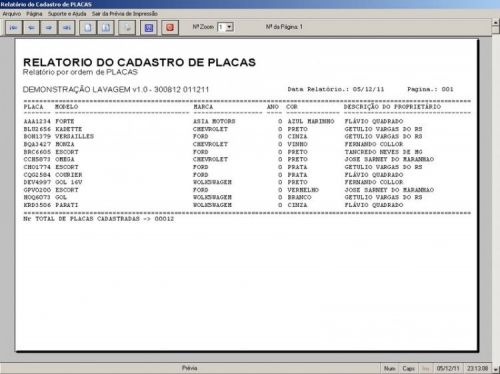Screen dimensions: 500x374
Task: Go to the last page arrow button
Action: point(66,27)
